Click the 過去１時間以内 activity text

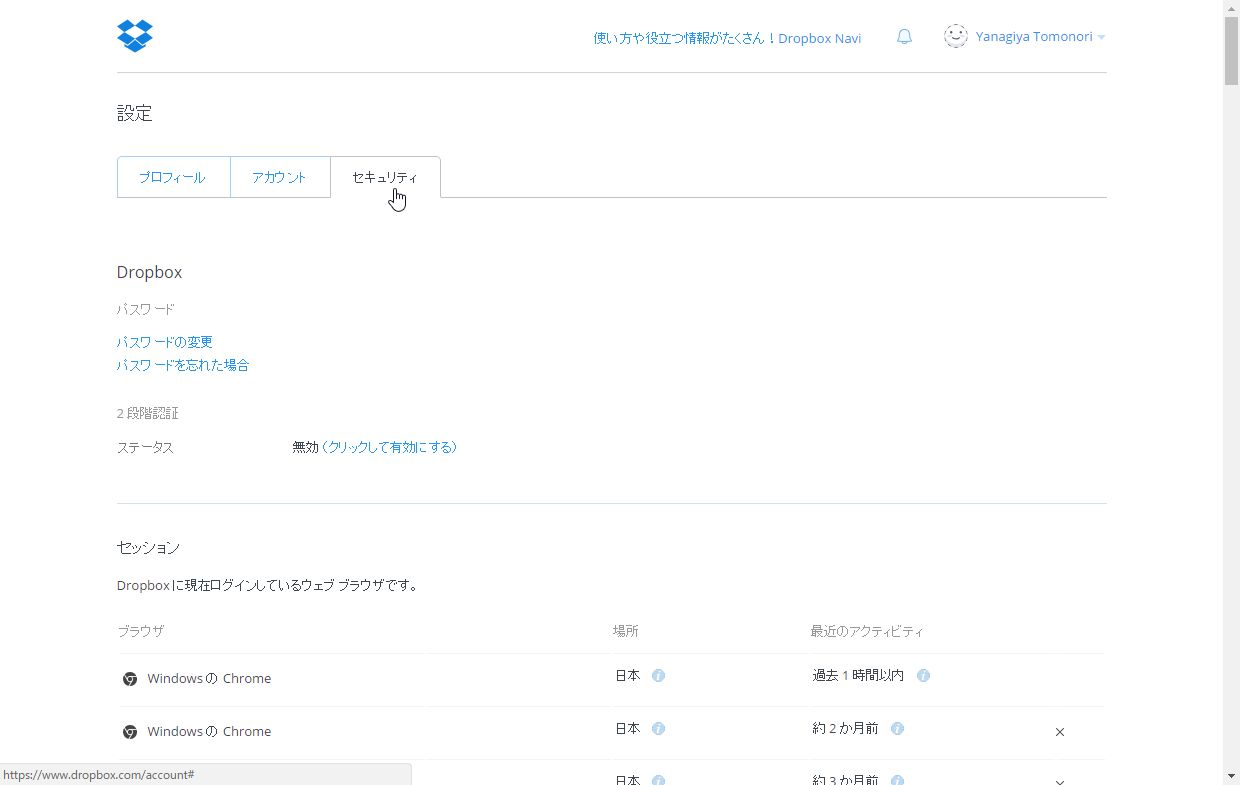(x=858, y=676)
